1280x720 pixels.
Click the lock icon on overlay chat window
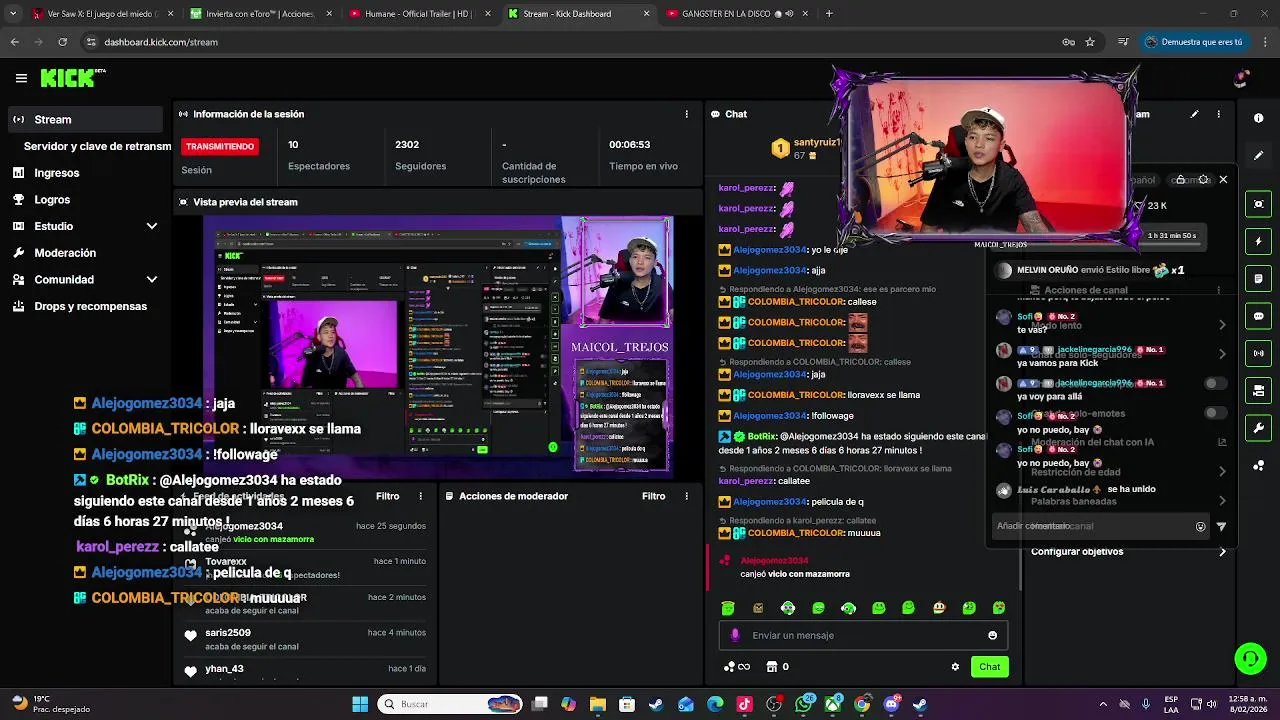pyautogui.click(x=1181, y=180)
